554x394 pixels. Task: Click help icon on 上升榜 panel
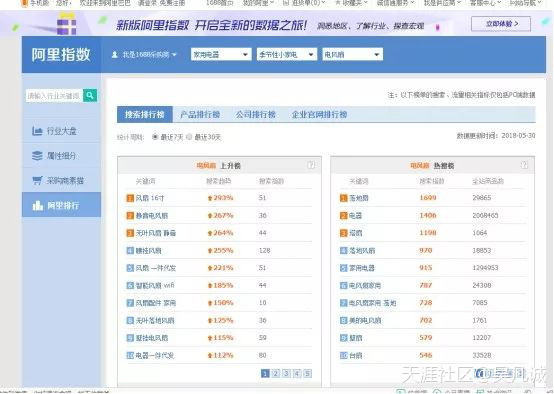(x=311, y=165)
